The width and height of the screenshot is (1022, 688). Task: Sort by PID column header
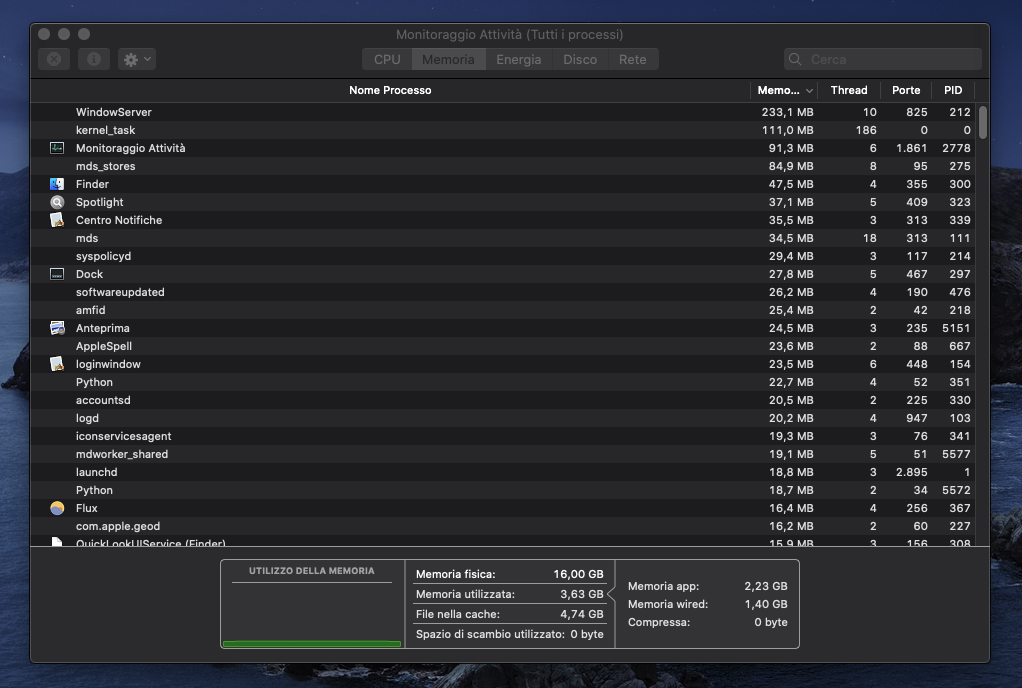point(953,90)
